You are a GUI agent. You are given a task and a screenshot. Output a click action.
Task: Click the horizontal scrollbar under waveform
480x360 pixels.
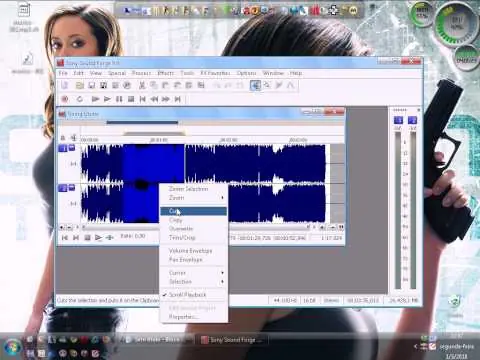click(x=195, y=228)
